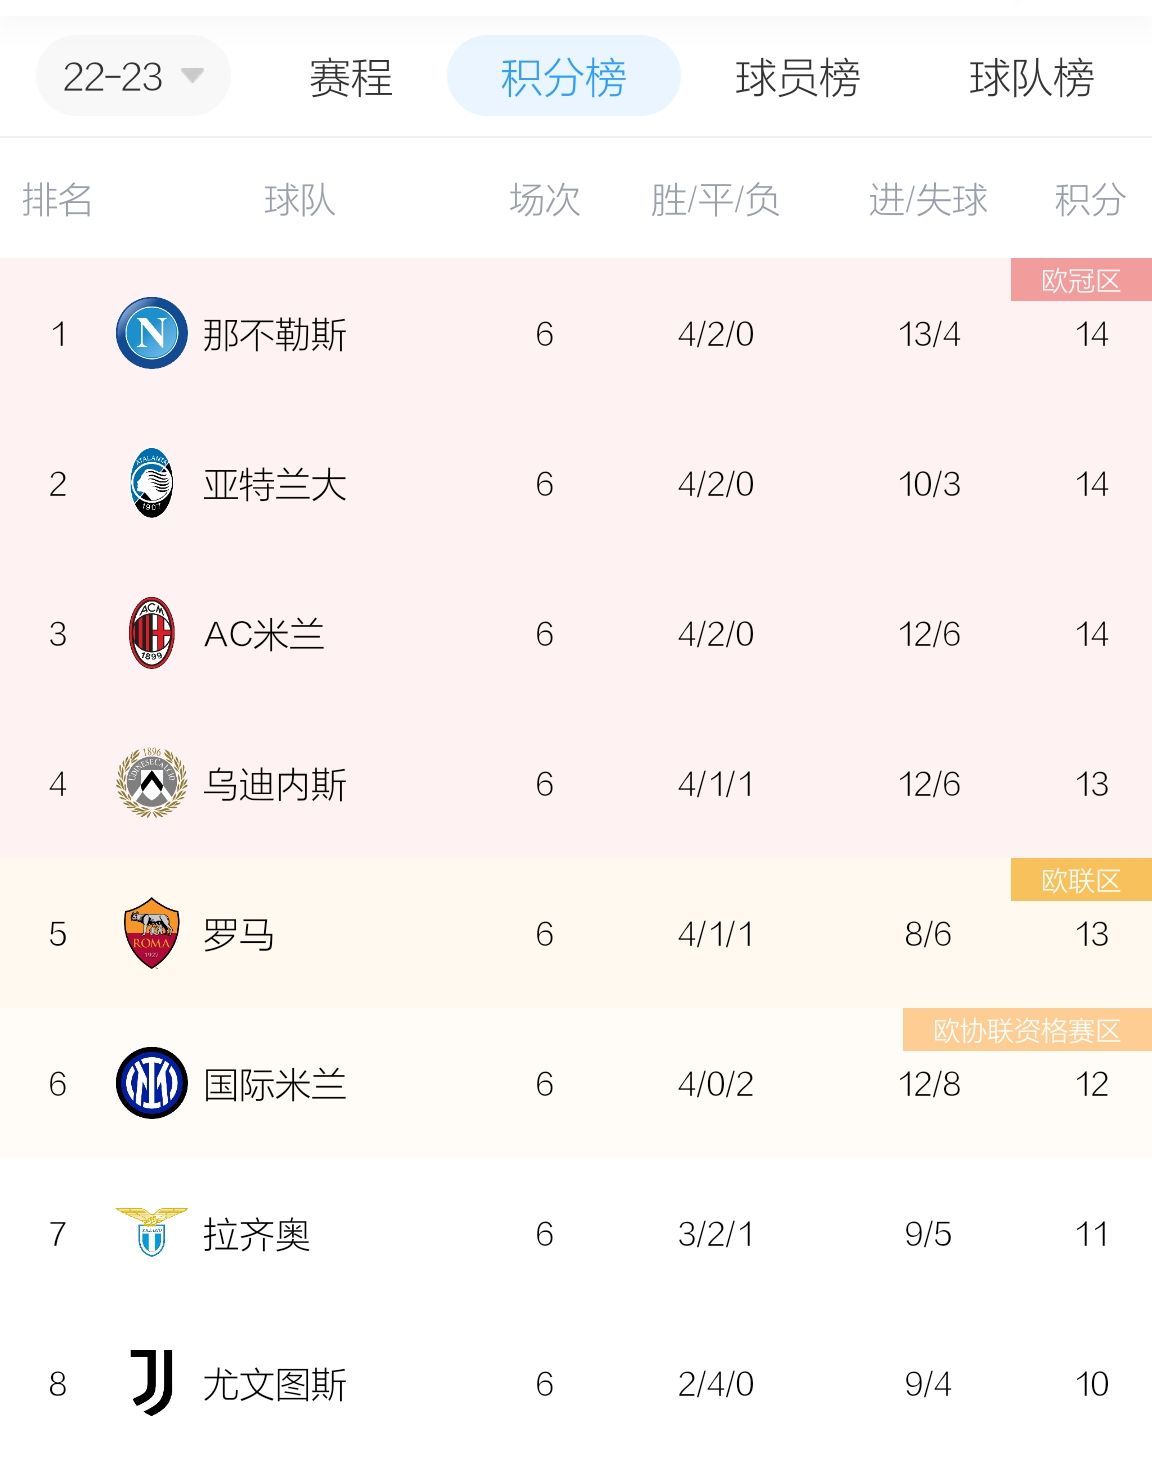Viewport: 1152px width, 1474px height.
Task: Click the Lazio eagle crest
Action: click(152, 1232)
